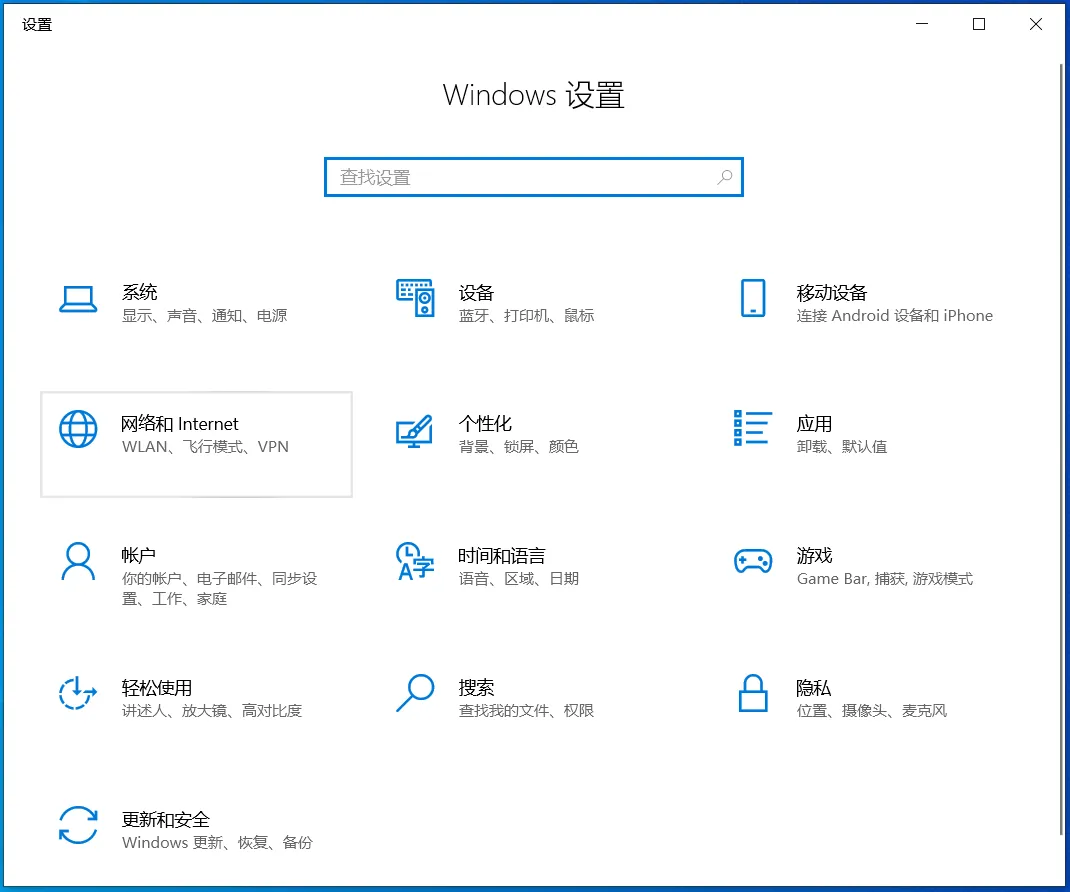The width and height of the screenshot is (1070, 892).
Task: Click the vertical scrollbar on the right
Action: click(x=1061, y=448)
